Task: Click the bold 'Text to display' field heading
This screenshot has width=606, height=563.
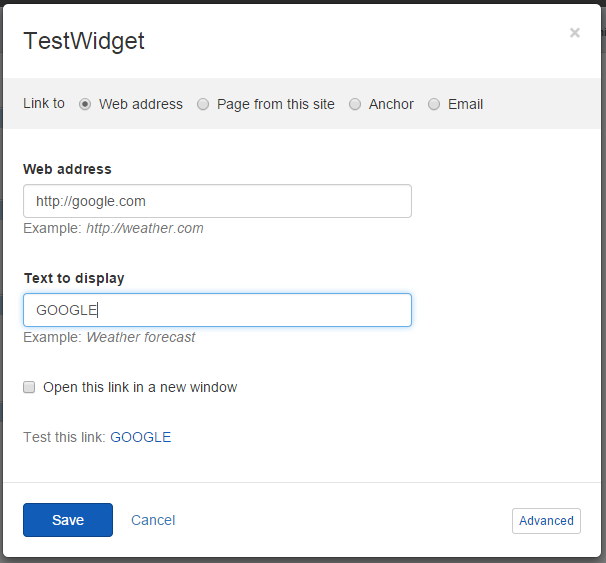Action: click(x=74, y=278)
